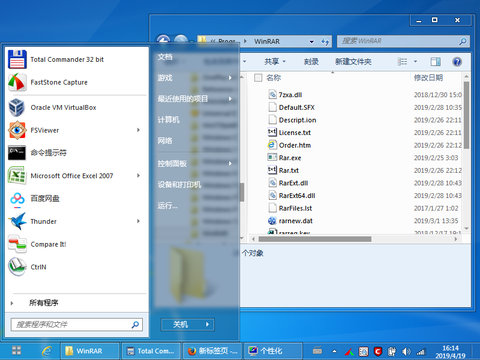
Task: Open 命令提示符 command prompt
Action: (x=77, y=153)
